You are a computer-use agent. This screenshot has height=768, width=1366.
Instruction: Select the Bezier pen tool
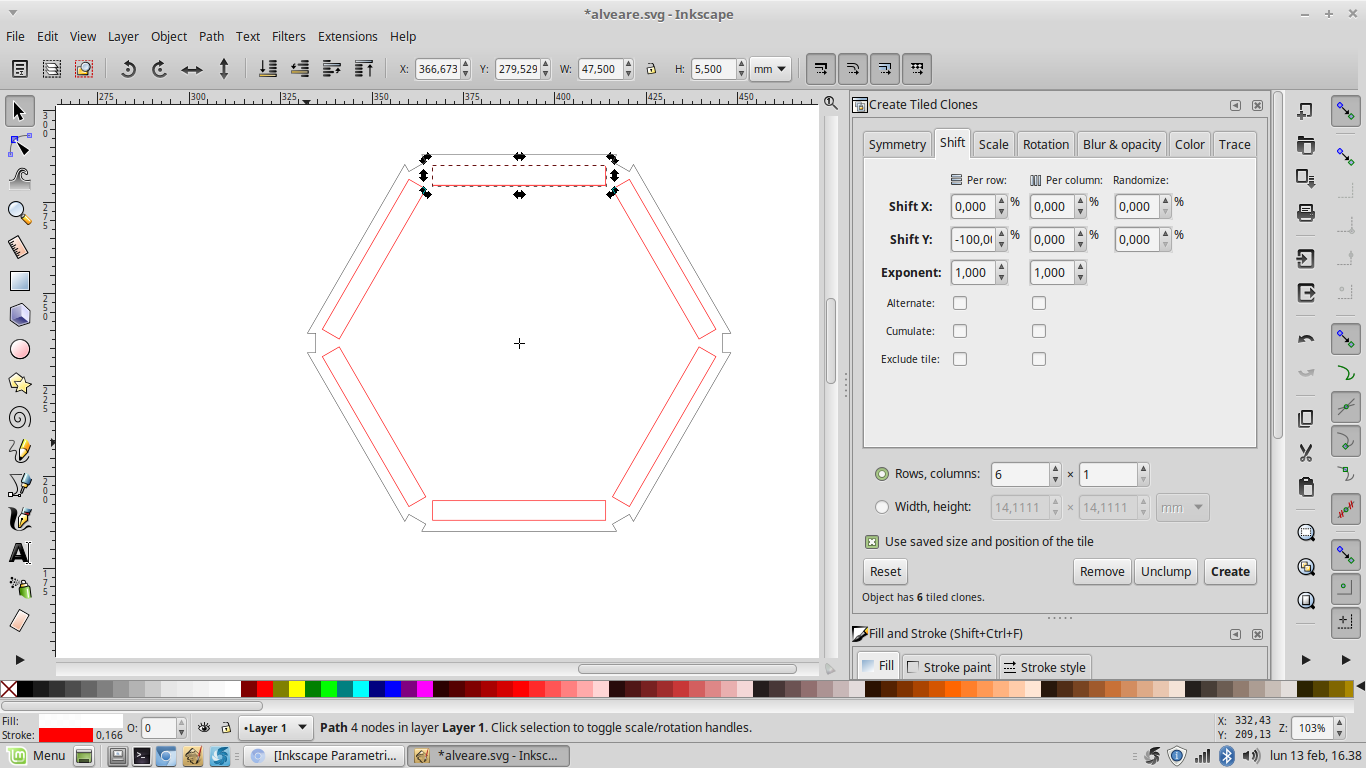tap(19, 485)
